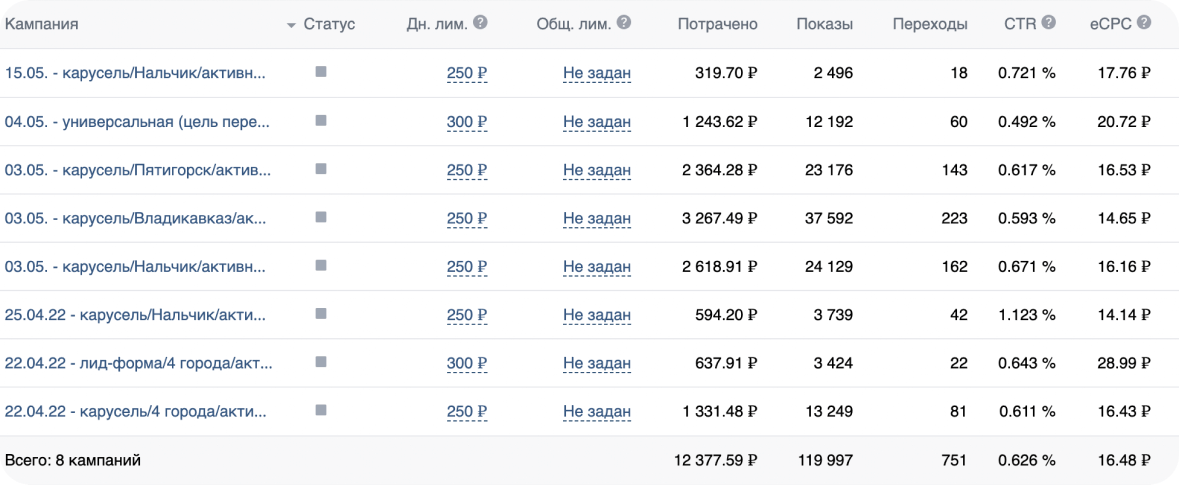Screen dimensions: 1180x485
Task: Toggle status of 22.04.22 карусель 4 города campaign
Action: click(321, 410)
